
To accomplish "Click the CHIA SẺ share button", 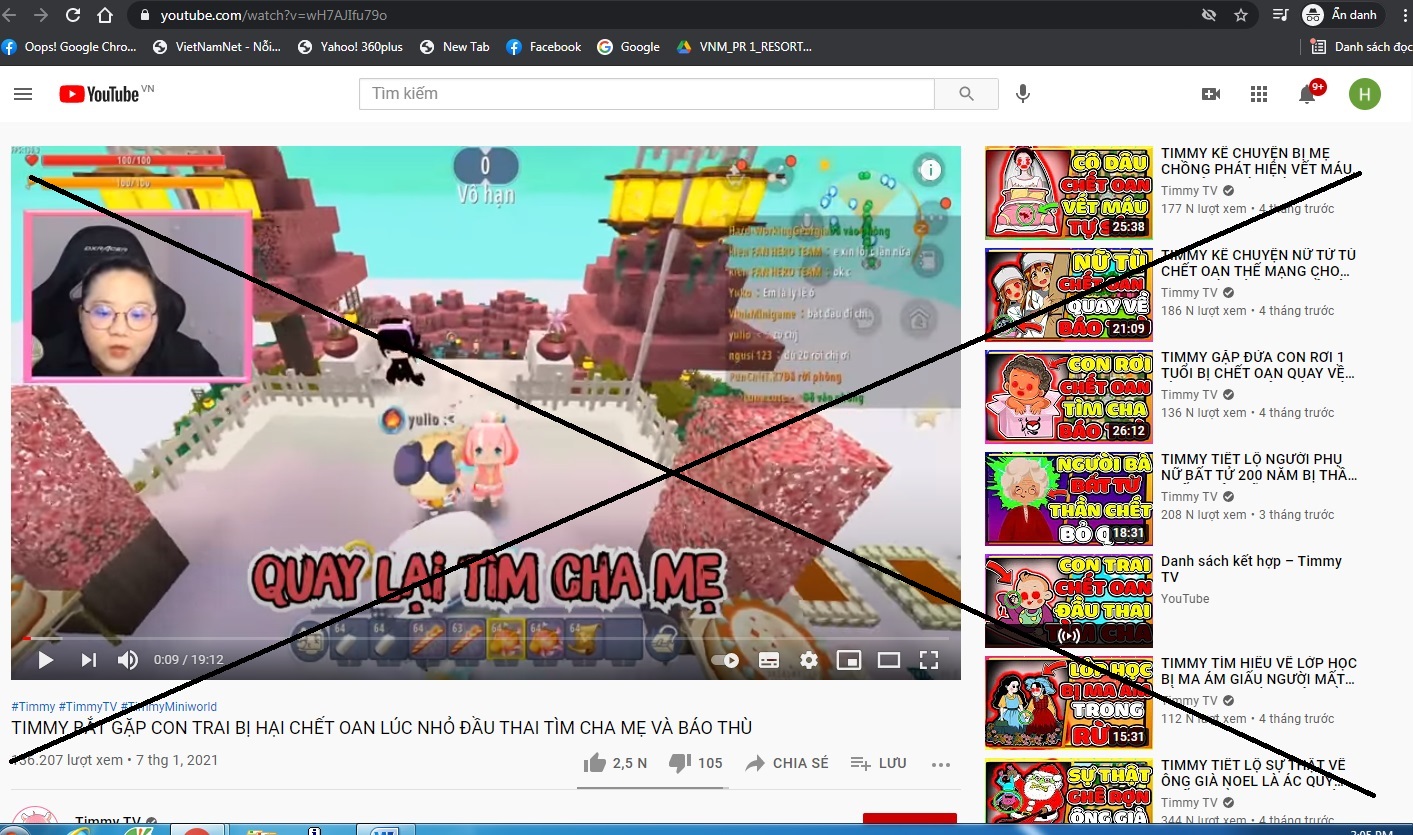I will pyautogui.click(x=787, y=763).
